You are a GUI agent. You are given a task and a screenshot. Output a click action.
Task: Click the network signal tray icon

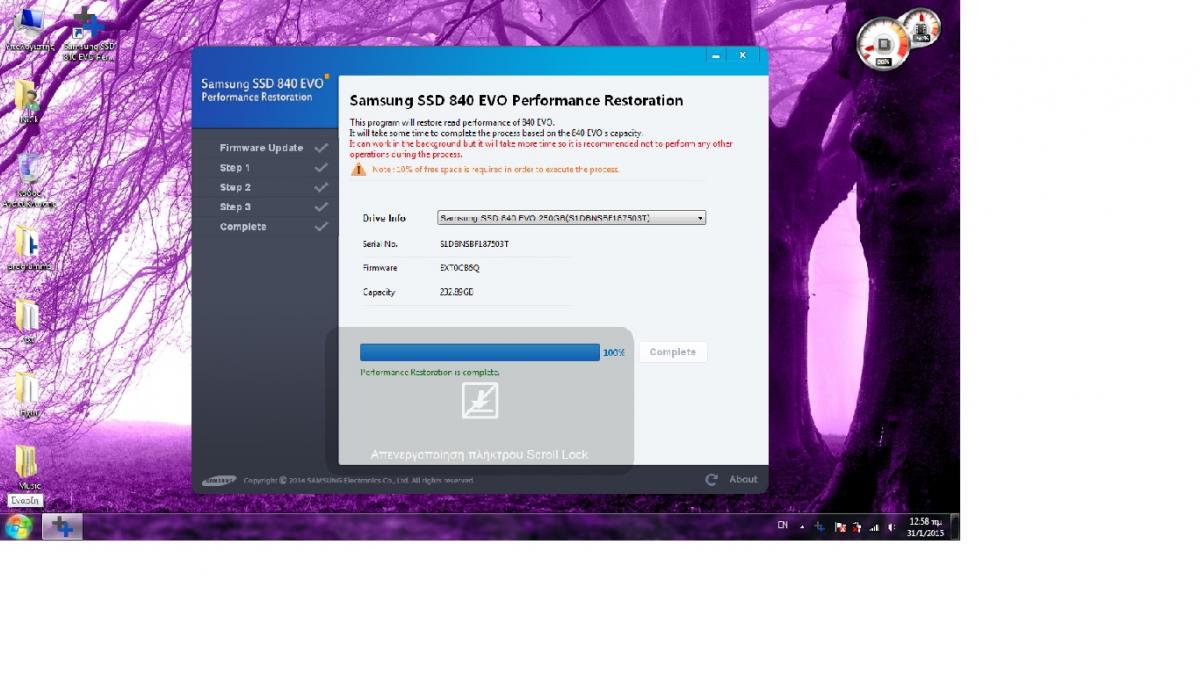(874, 527)
